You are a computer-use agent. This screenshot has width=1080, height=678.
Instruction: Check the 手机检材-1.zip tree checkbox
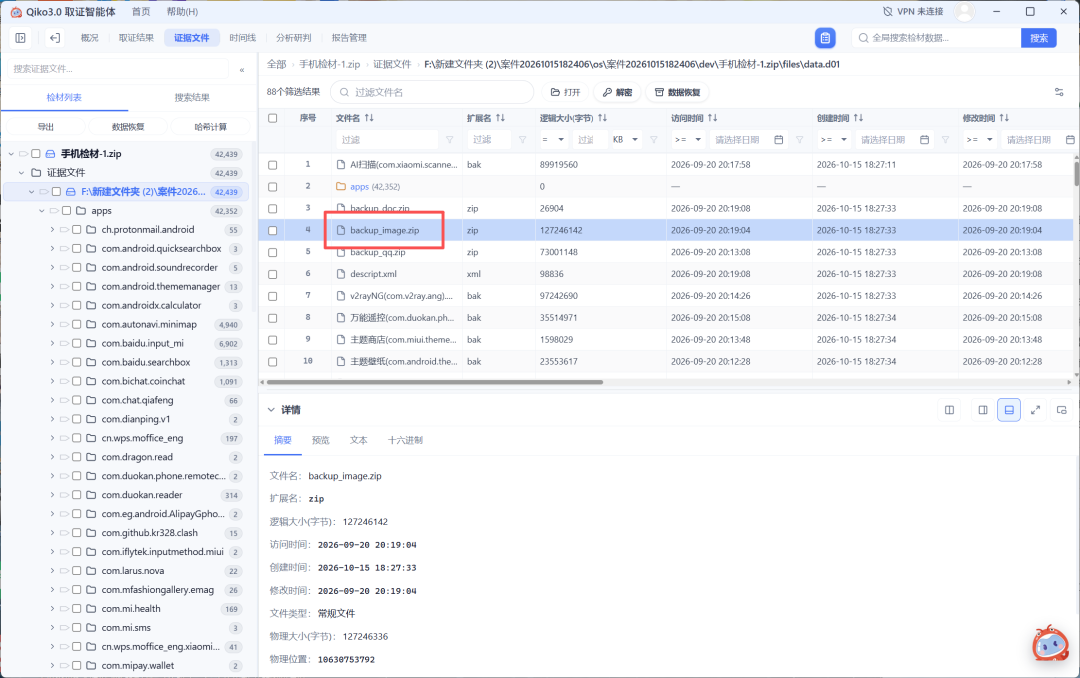click(36, 154)
